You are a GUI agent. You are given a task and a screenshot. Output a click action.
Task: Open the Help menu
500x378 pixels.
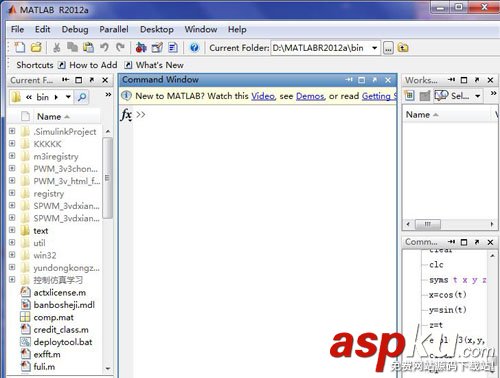point(237,30)
